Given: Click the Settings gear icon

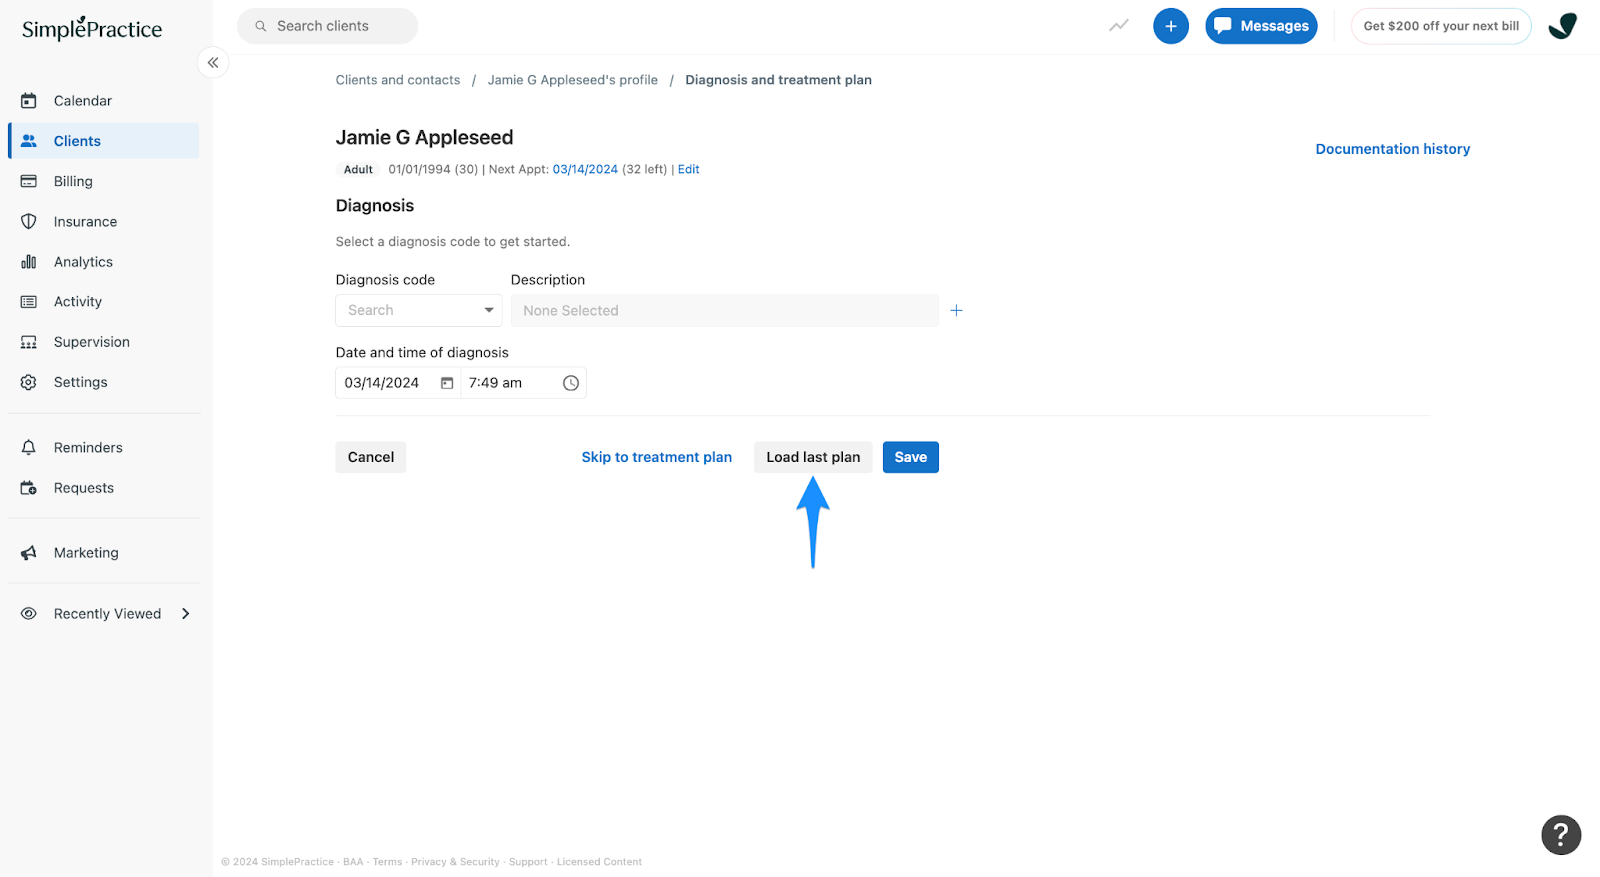Looking at the screenshot, I should coord(29,382).
